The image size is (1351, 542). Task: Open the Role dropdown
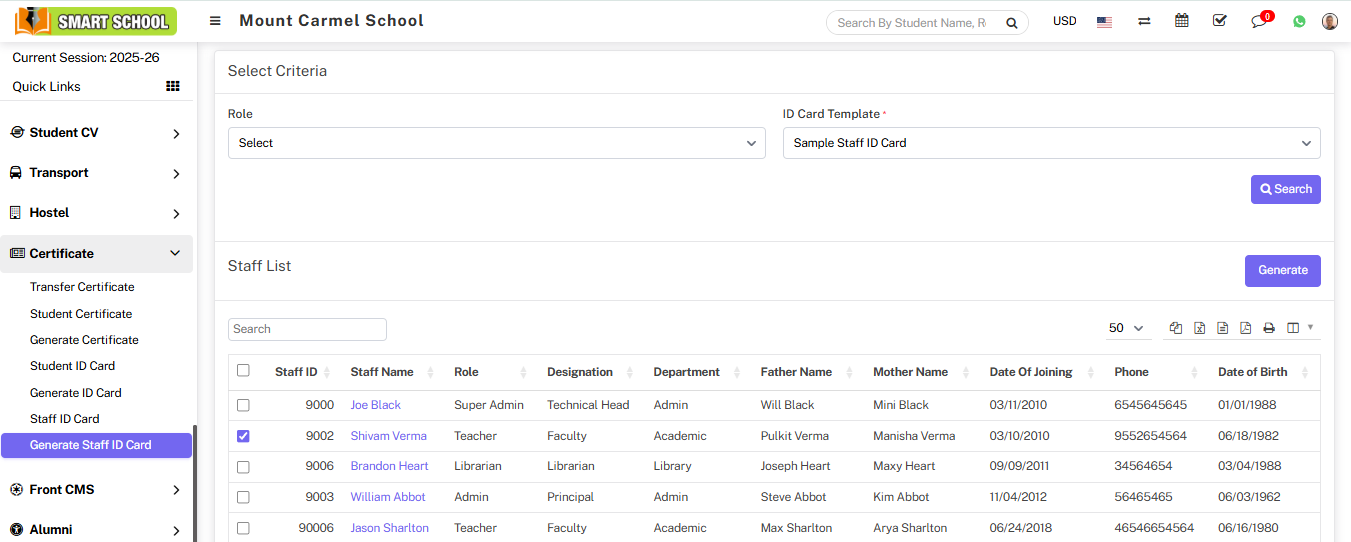(496, 143)
